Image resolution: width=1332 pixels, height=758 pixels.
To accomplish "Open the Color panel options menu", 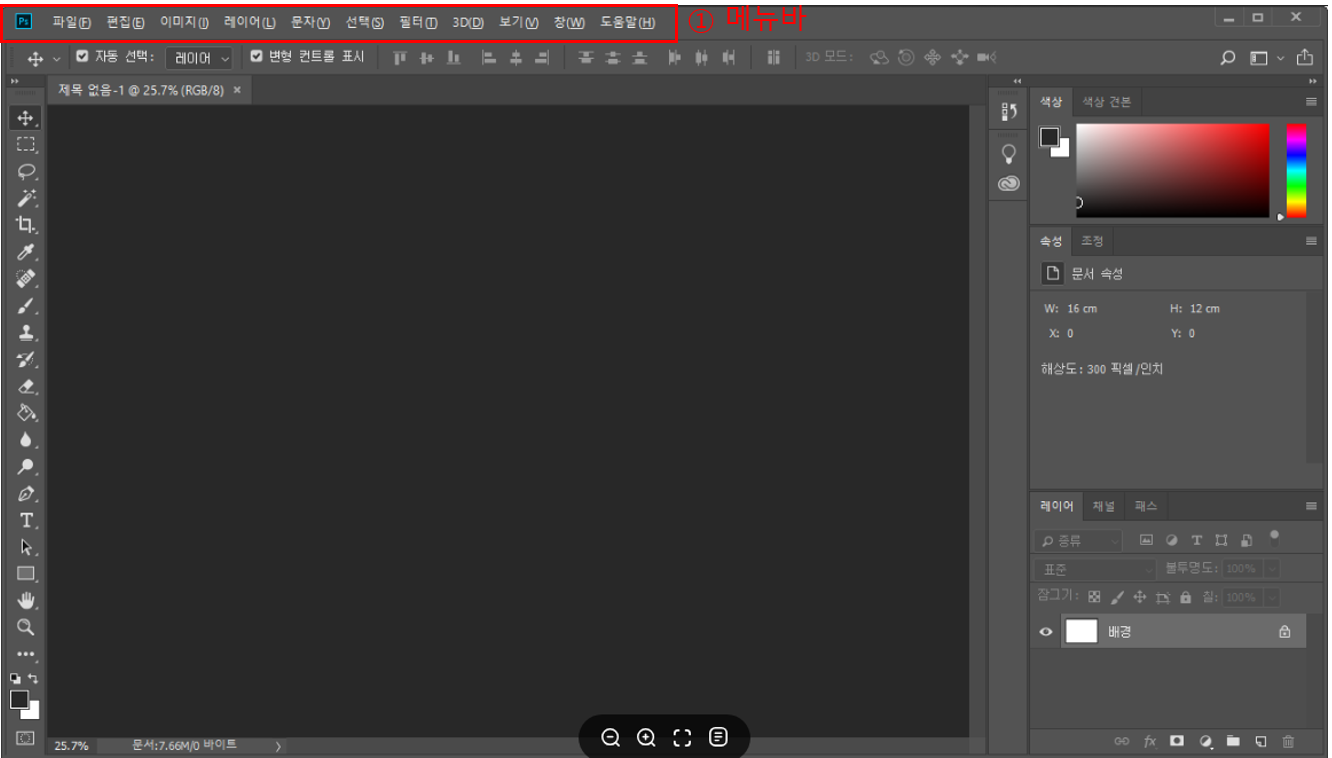I will click(x=1311, y=102).
